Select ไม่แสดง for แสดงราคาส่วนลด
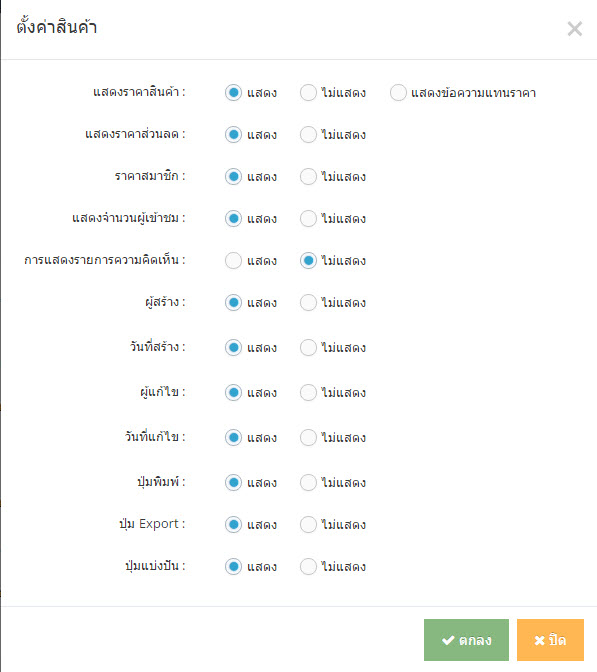The height and width of the screenshot is (672, 597). [x=308, y=135]
